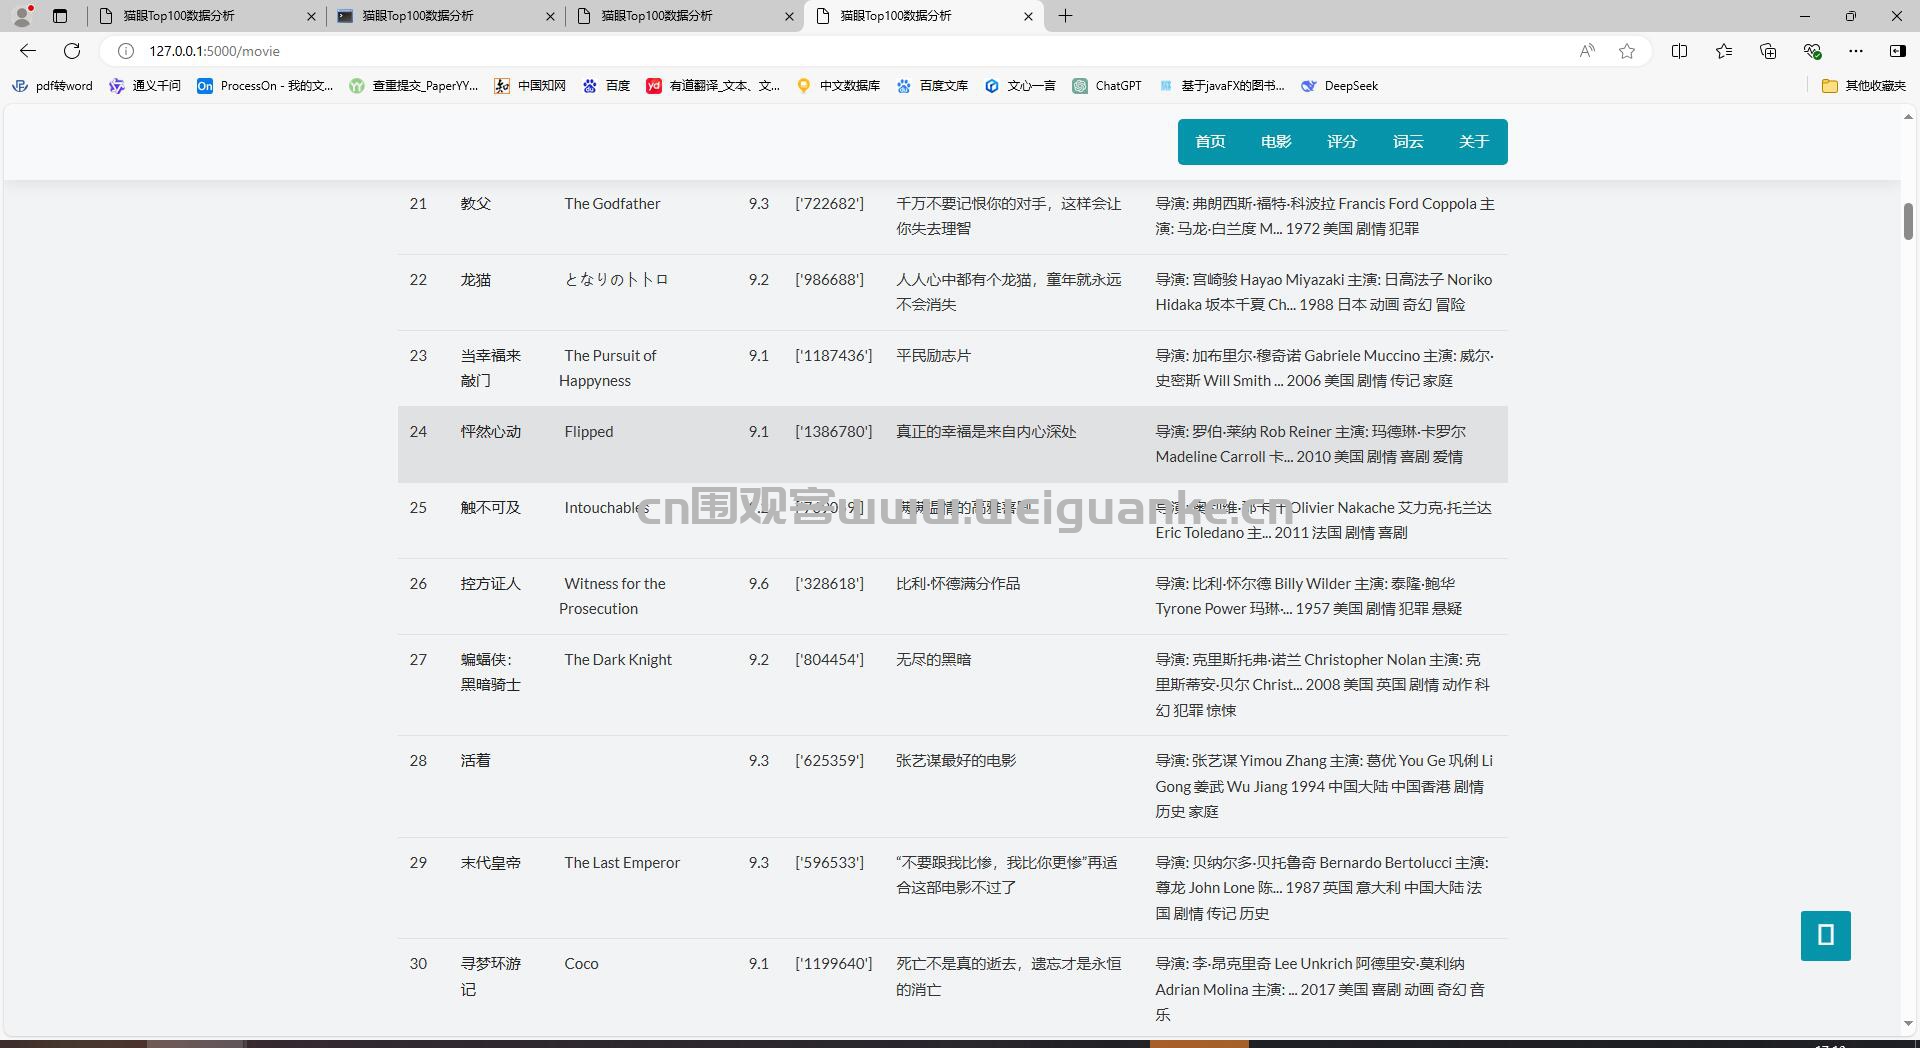Open the 百度 bookmark

pos(607,86)
